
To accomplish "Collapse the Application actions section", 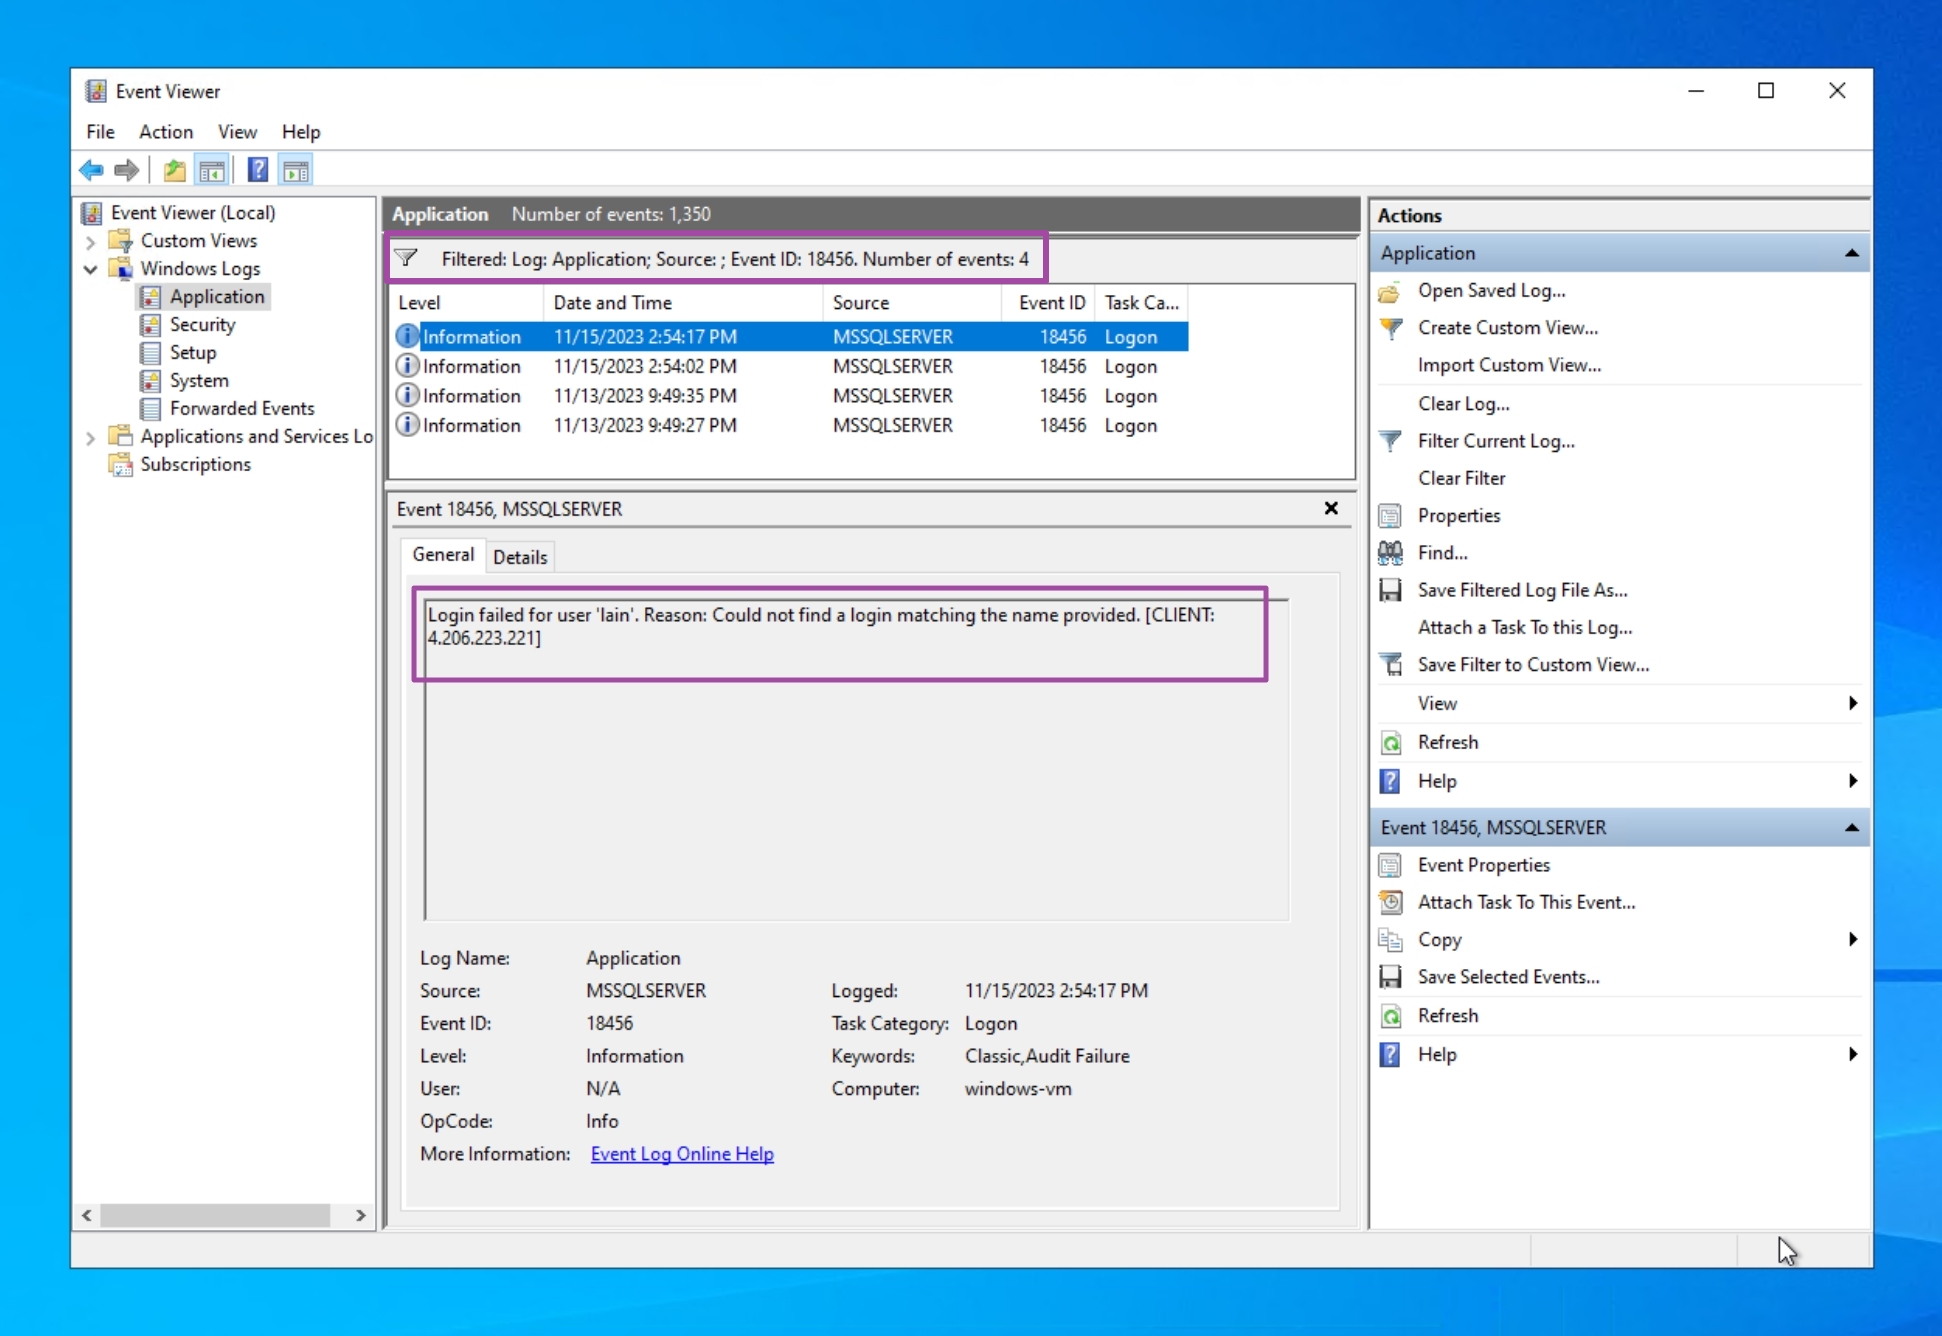I will point(1851,253).
